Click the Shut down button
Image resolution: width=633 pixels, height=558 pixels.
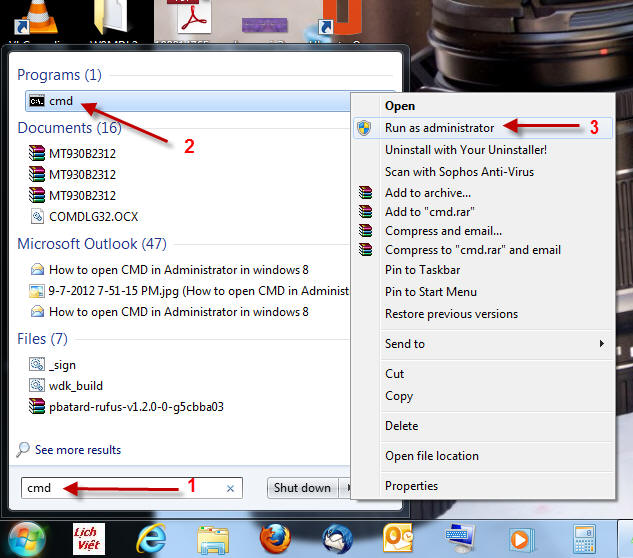coord(302,488)
